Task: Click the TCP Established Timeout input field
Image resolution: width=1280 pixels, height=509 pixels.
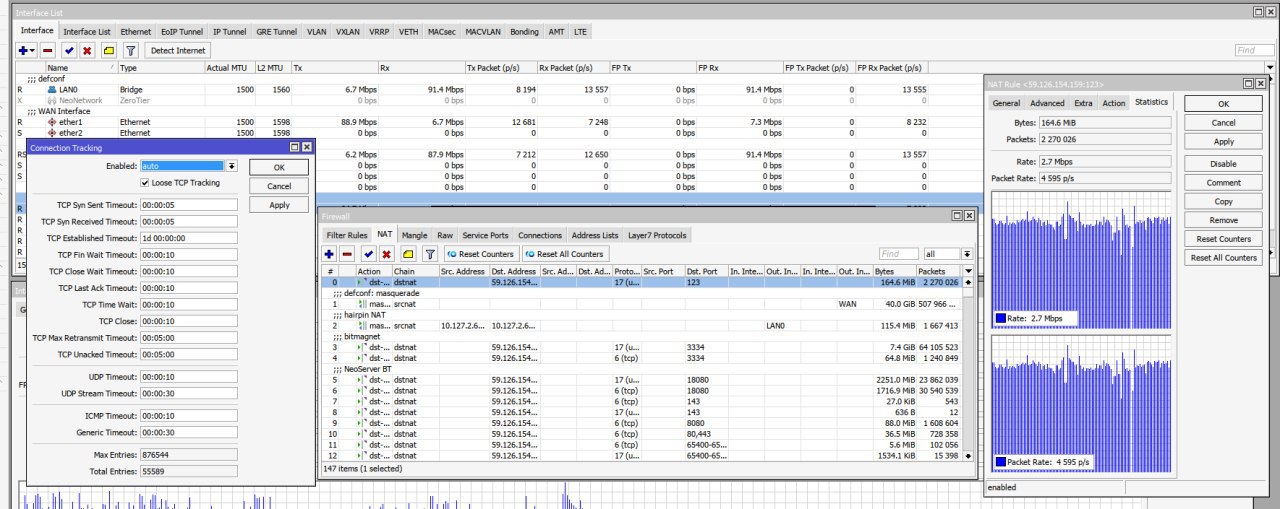Action: tap(189, 238)
